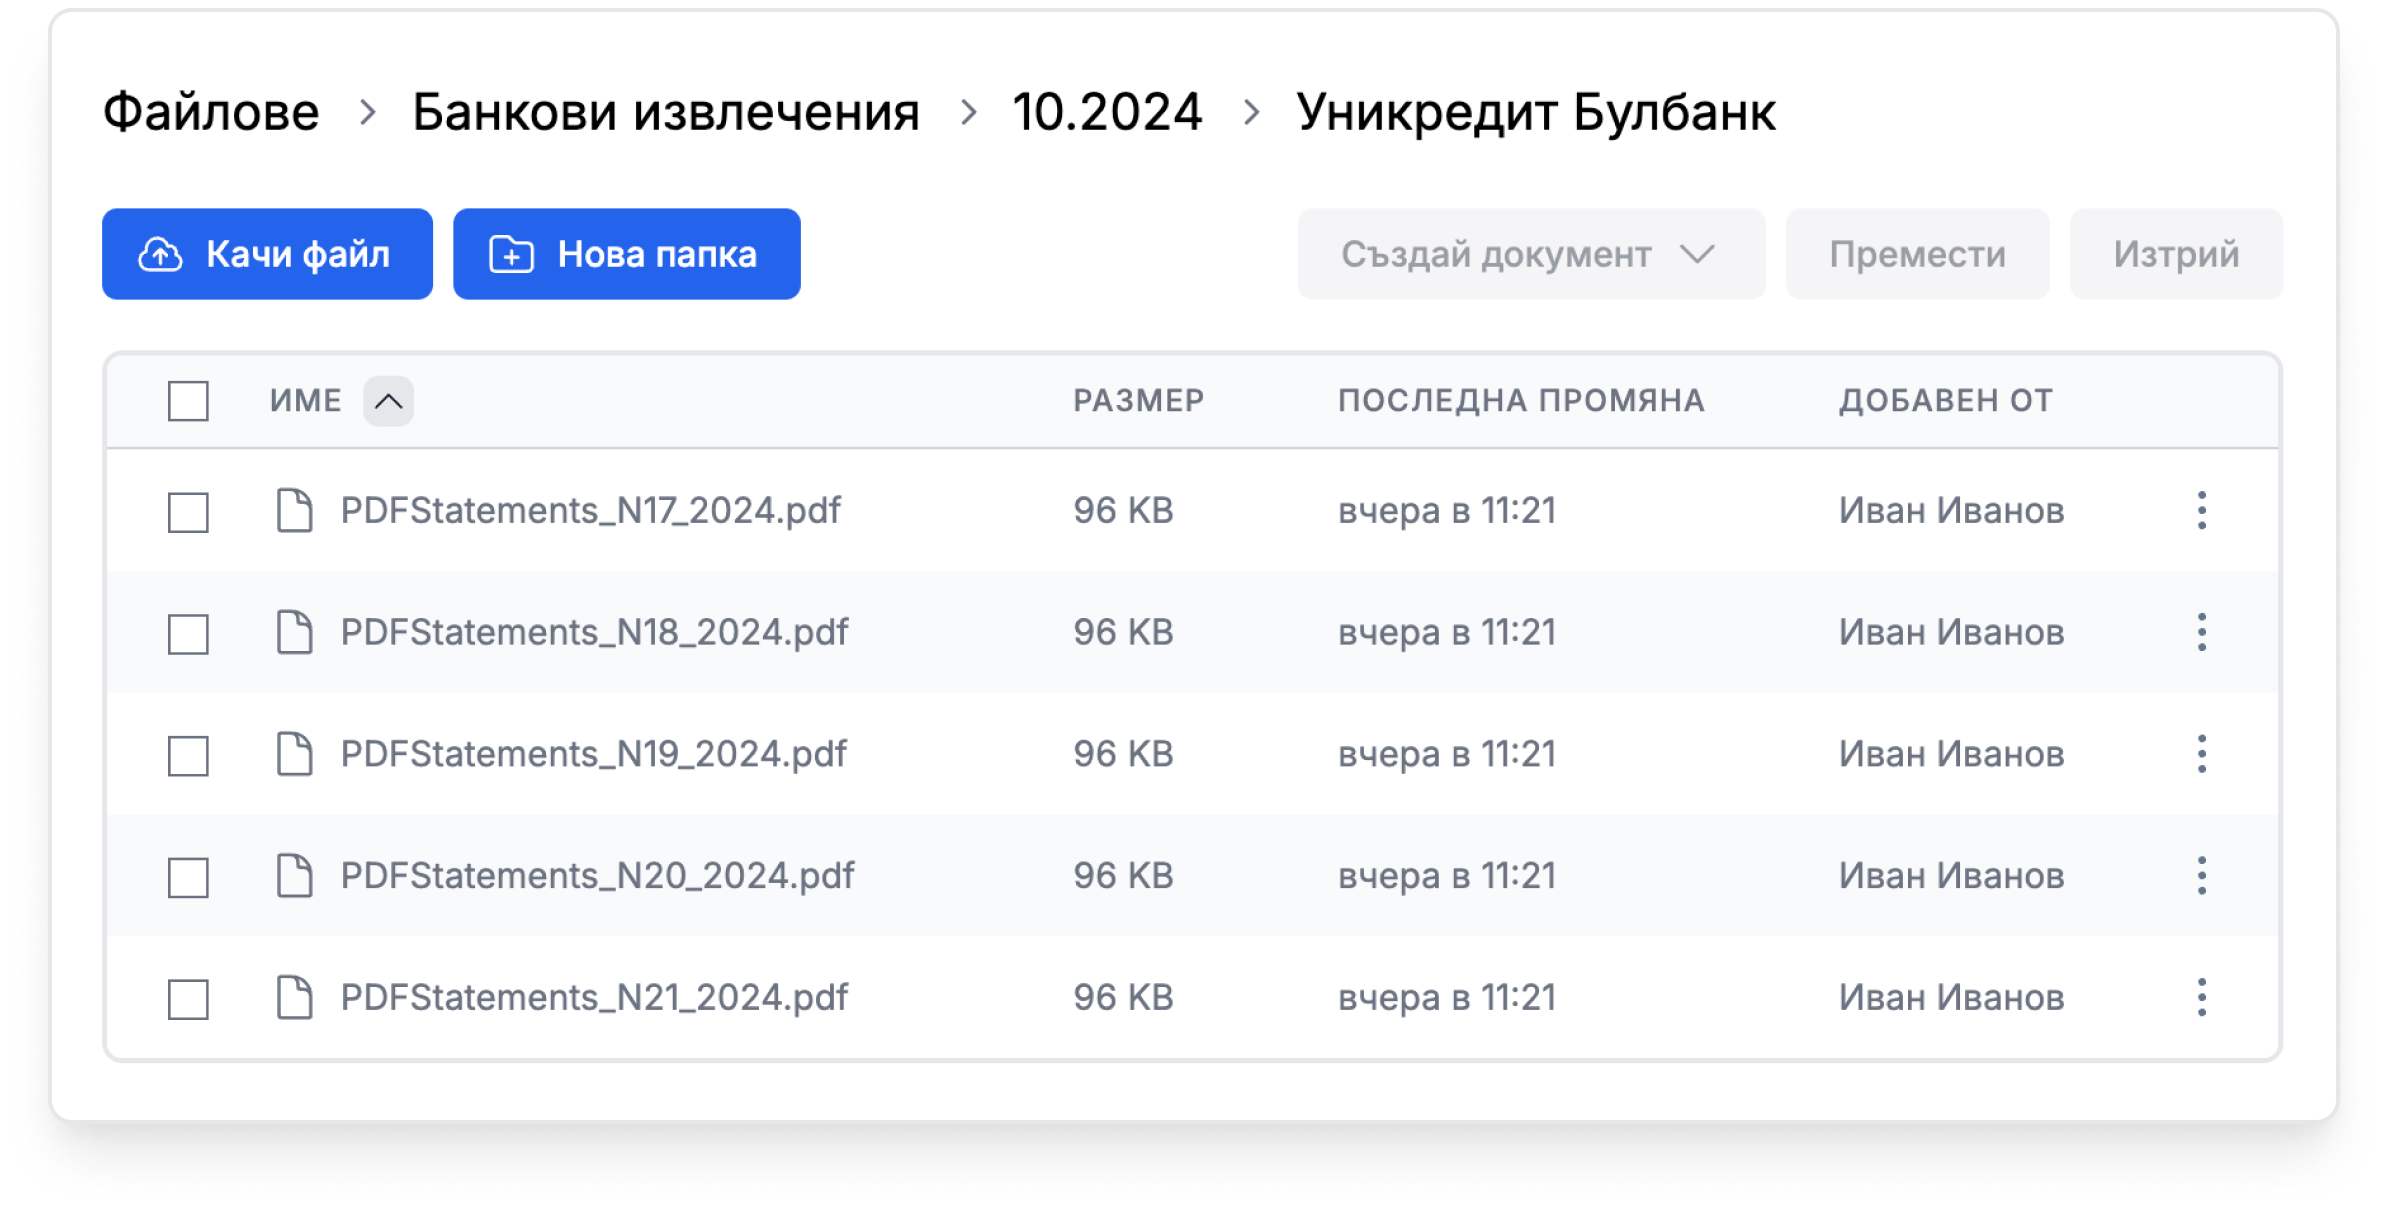Viewport: 2388px width, 1212px height.
Task: Click the cloud upload icon in Качи файл
Action: click(x=160, y=255)
